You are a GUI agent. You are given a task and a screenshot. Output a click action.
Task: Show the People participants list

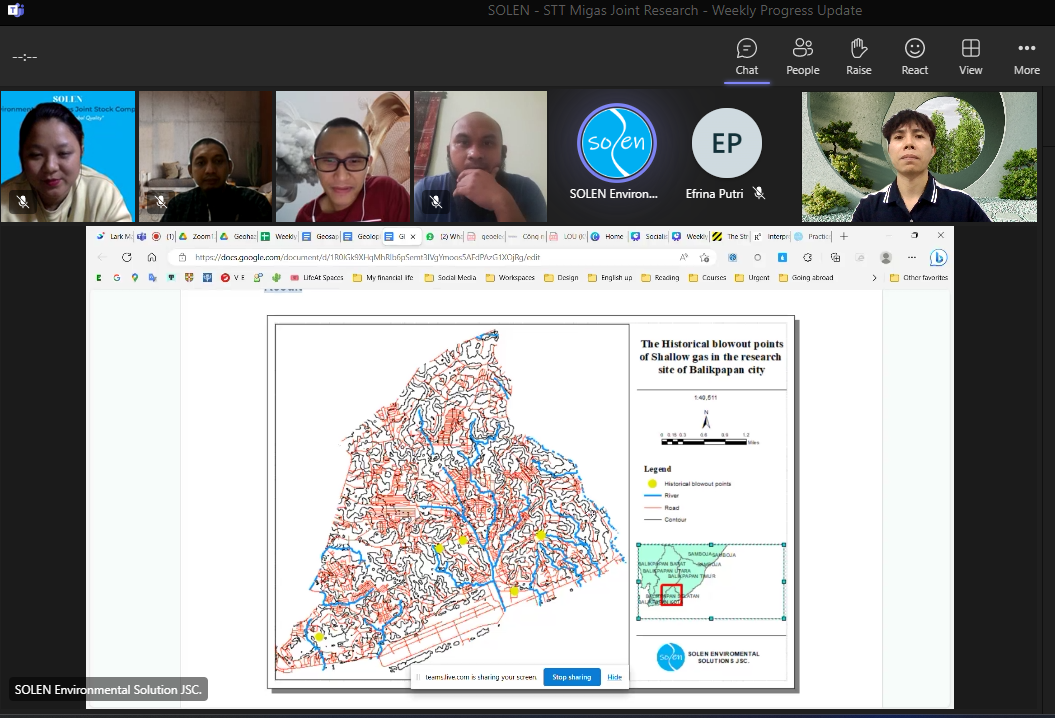click(802, 57)
